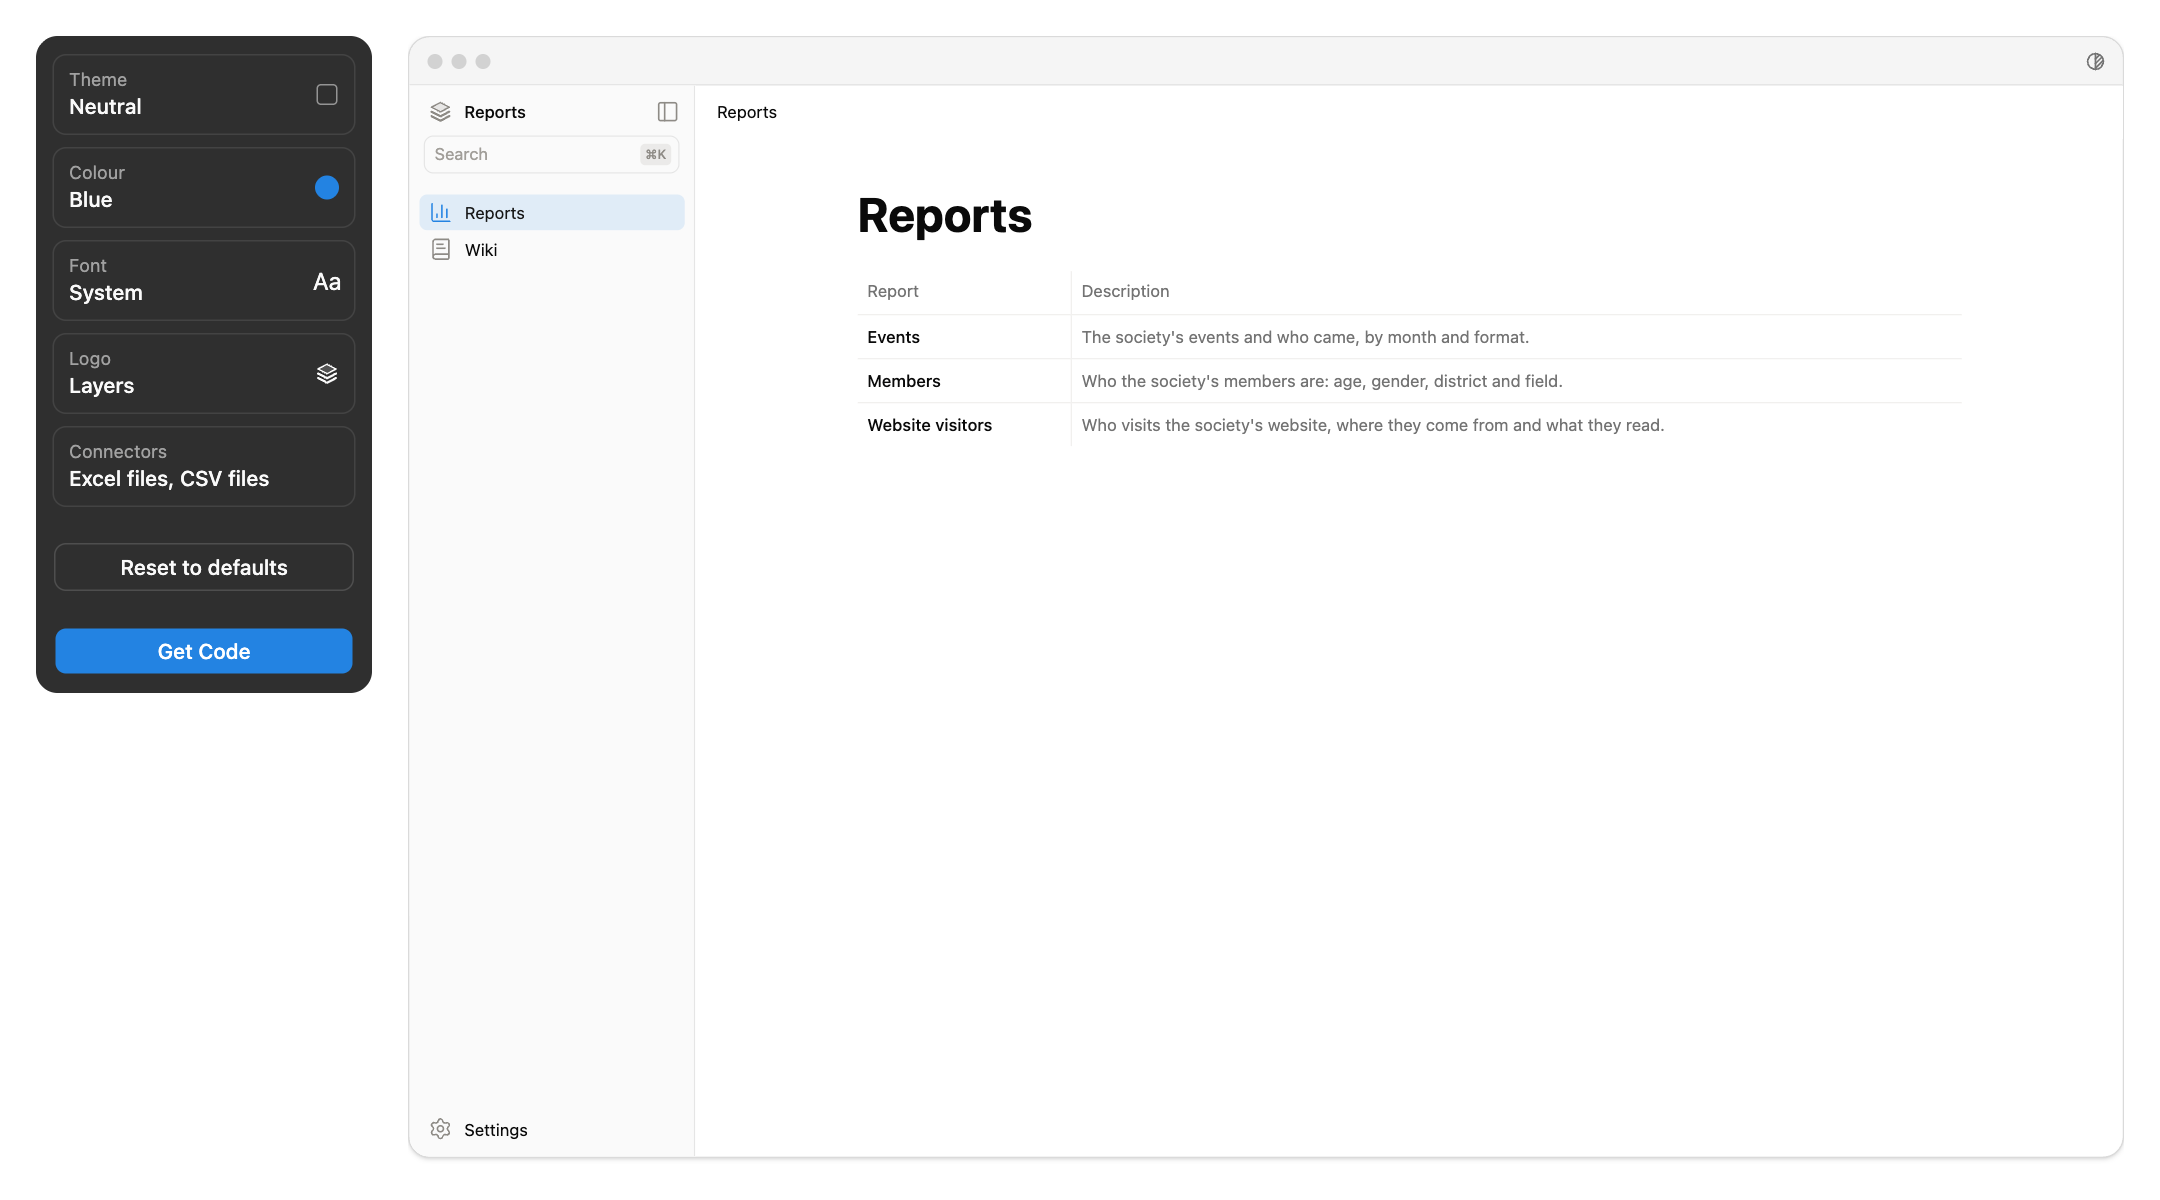2160x1200 pixels.
Task: Toggle the sidebar collapse icon
Action: click(x=667, y=112)
